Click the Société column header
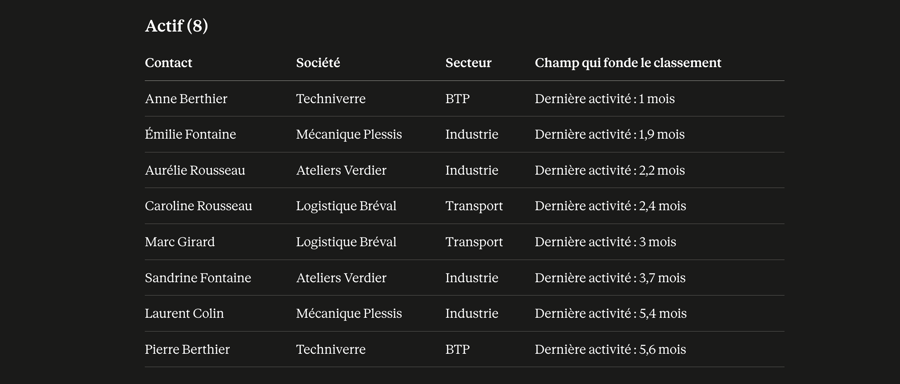900x384 pixels. click(x=318, y=63)
